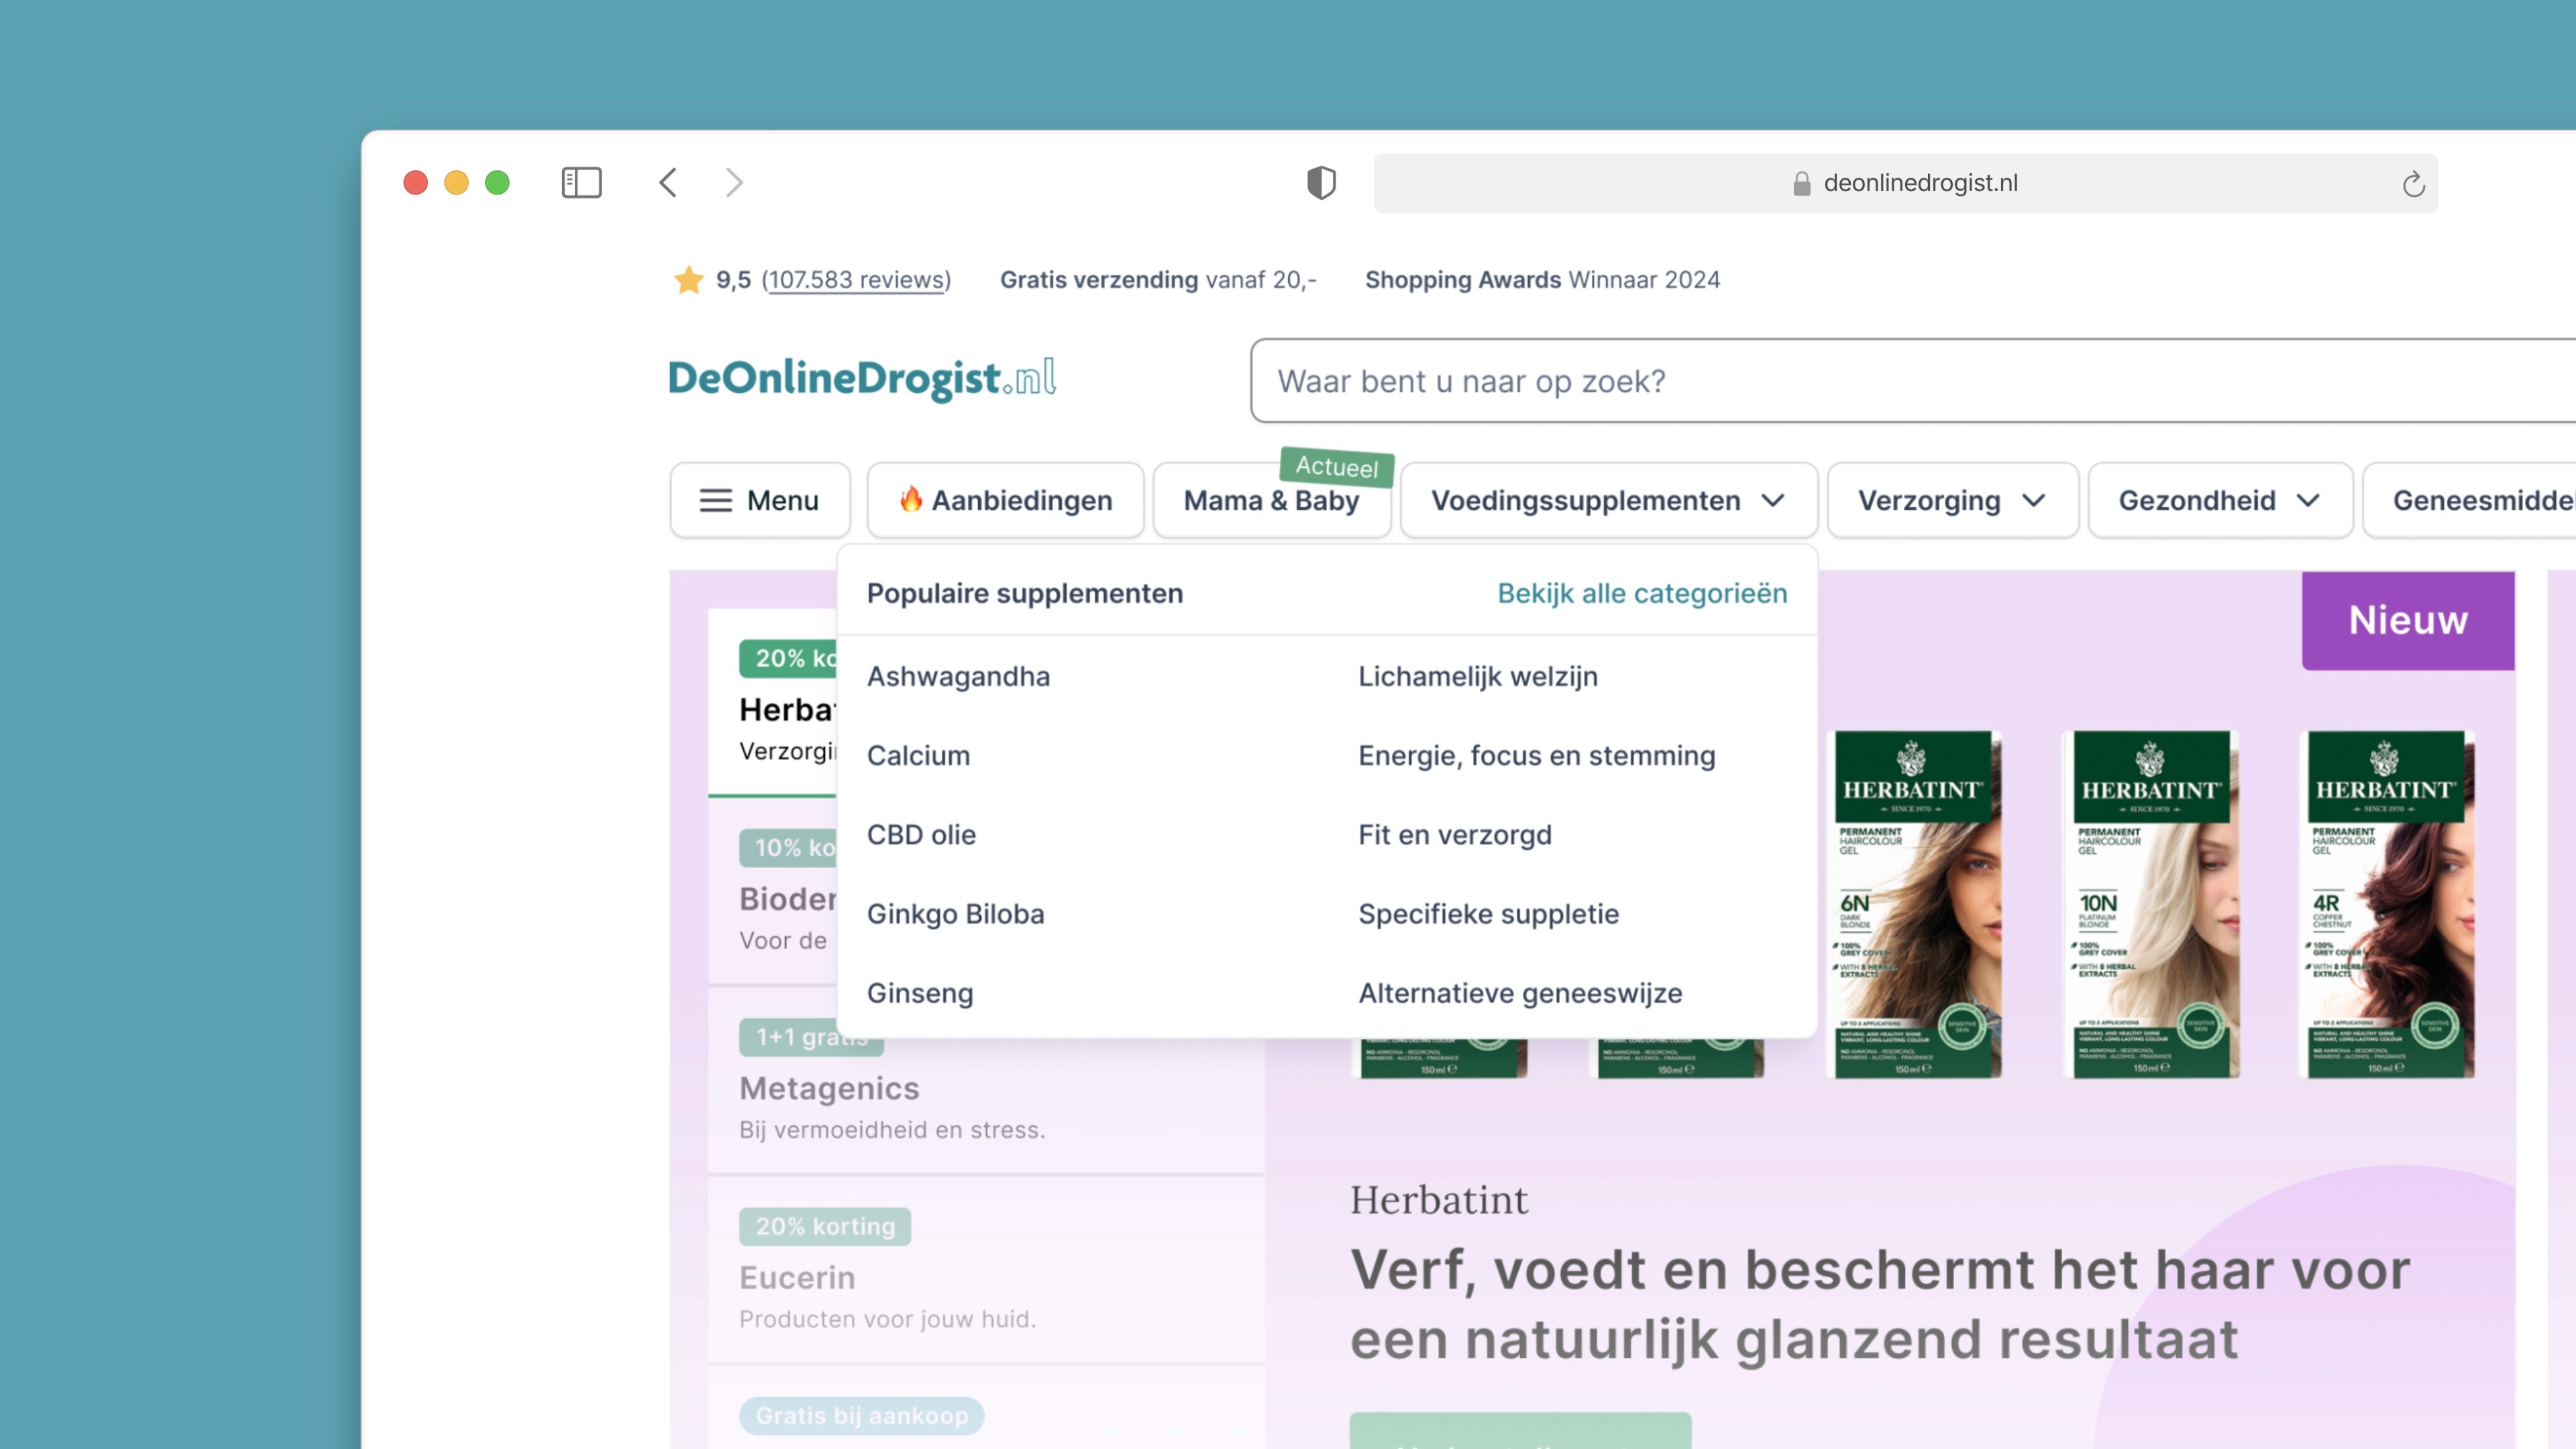Click the deonlinedrogist.nl address bar
This screenshot has width=2576, height=1449.
1905,183
